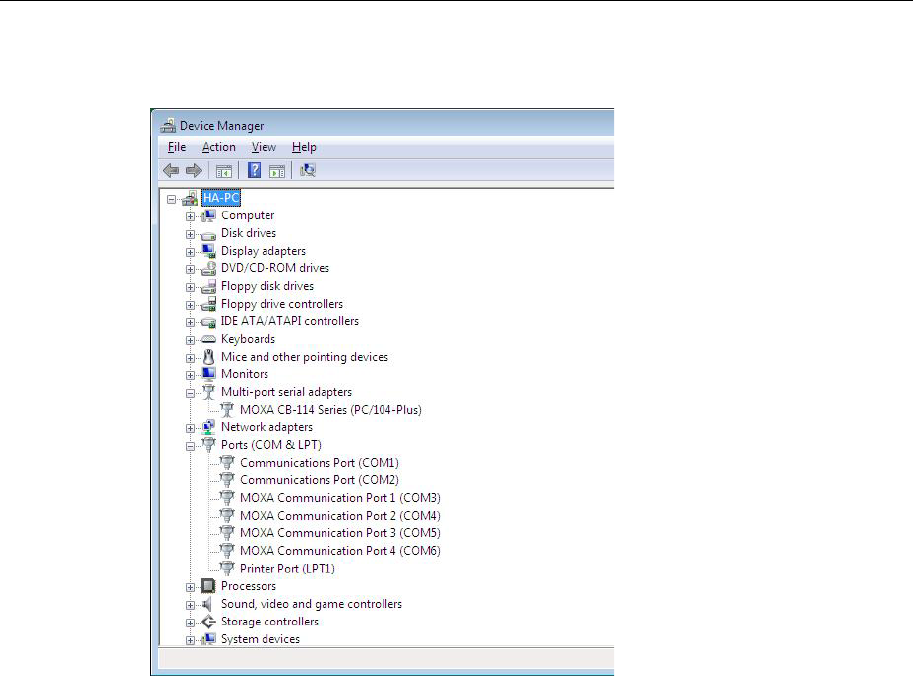Select the Floppy drive controllers label
913x676 pixels.
282,304
